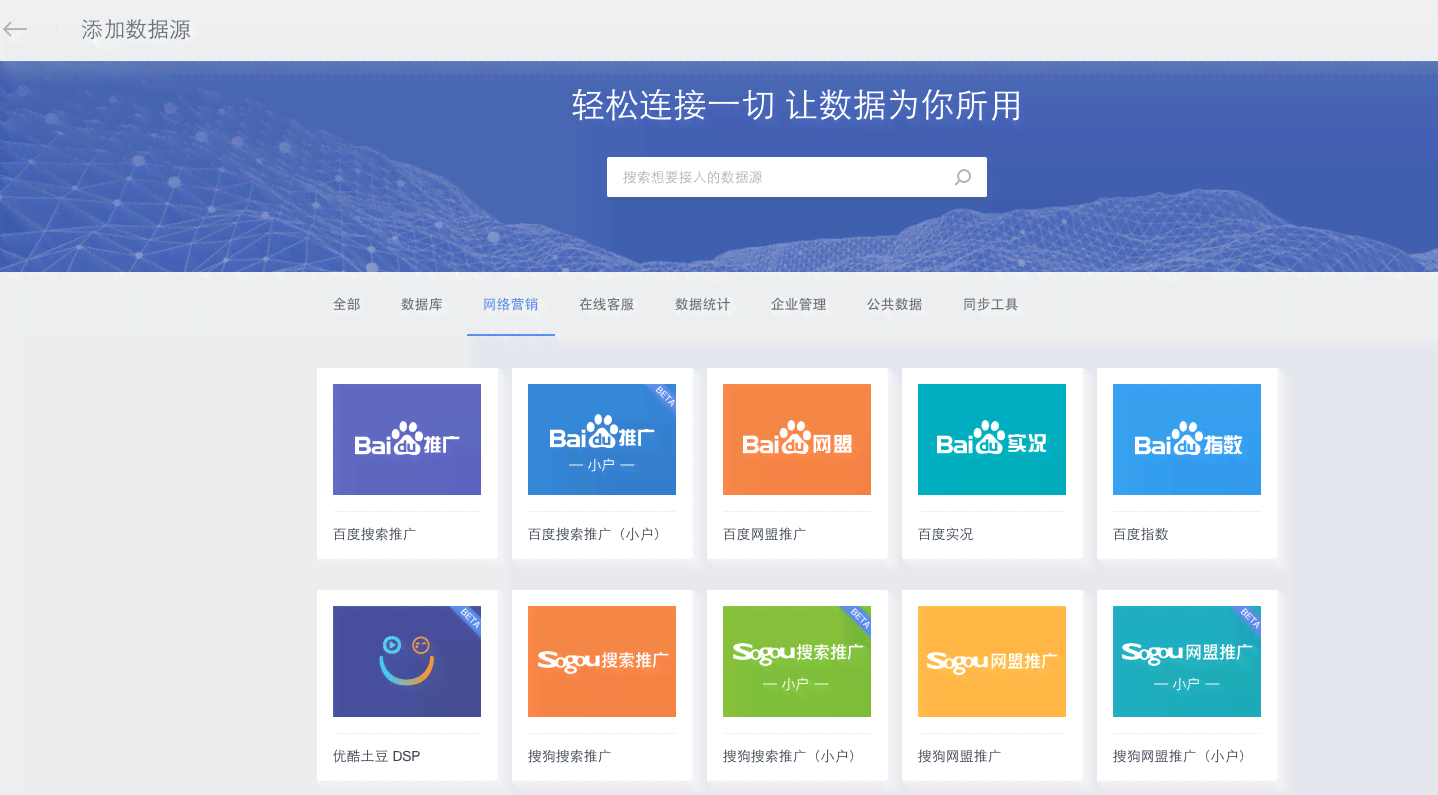This screenshot has height=795, width=1438.
Task: Click the 百度搜索推广 label
Action: point(375,534)
